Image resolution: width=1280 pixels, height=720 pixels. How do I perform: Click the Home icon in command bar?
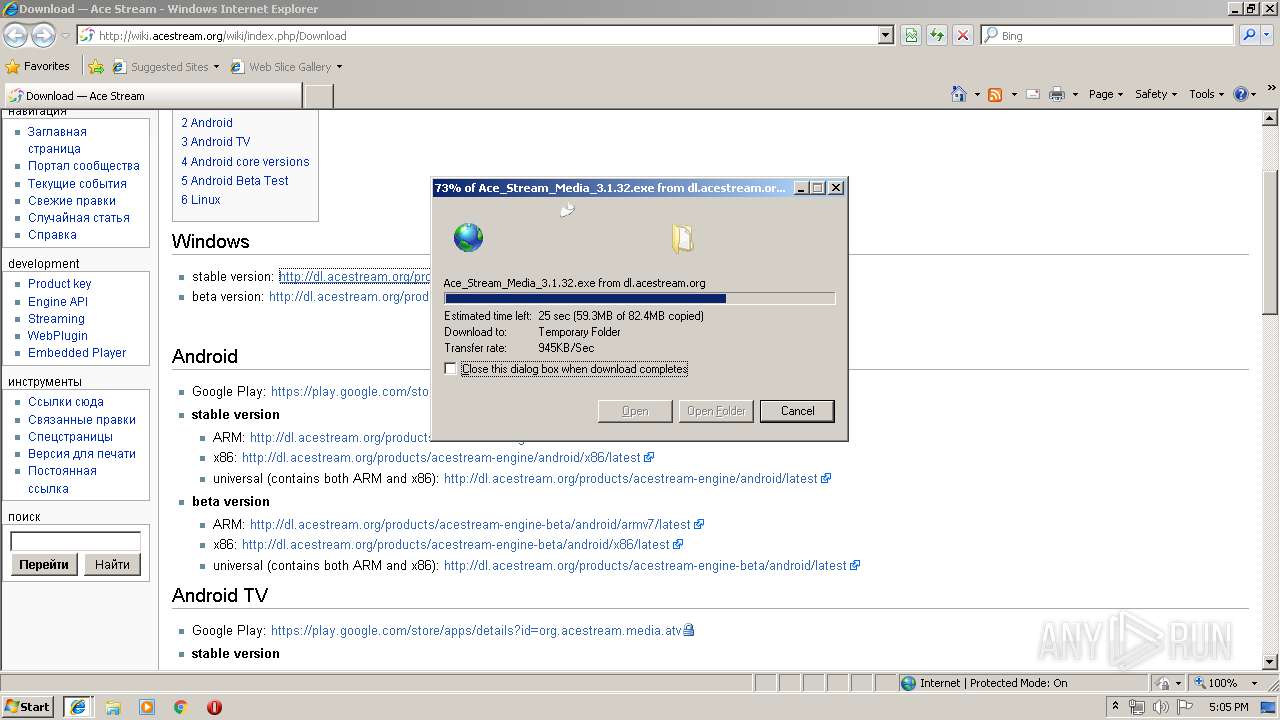pyautogui.click(x=959, y=94)
